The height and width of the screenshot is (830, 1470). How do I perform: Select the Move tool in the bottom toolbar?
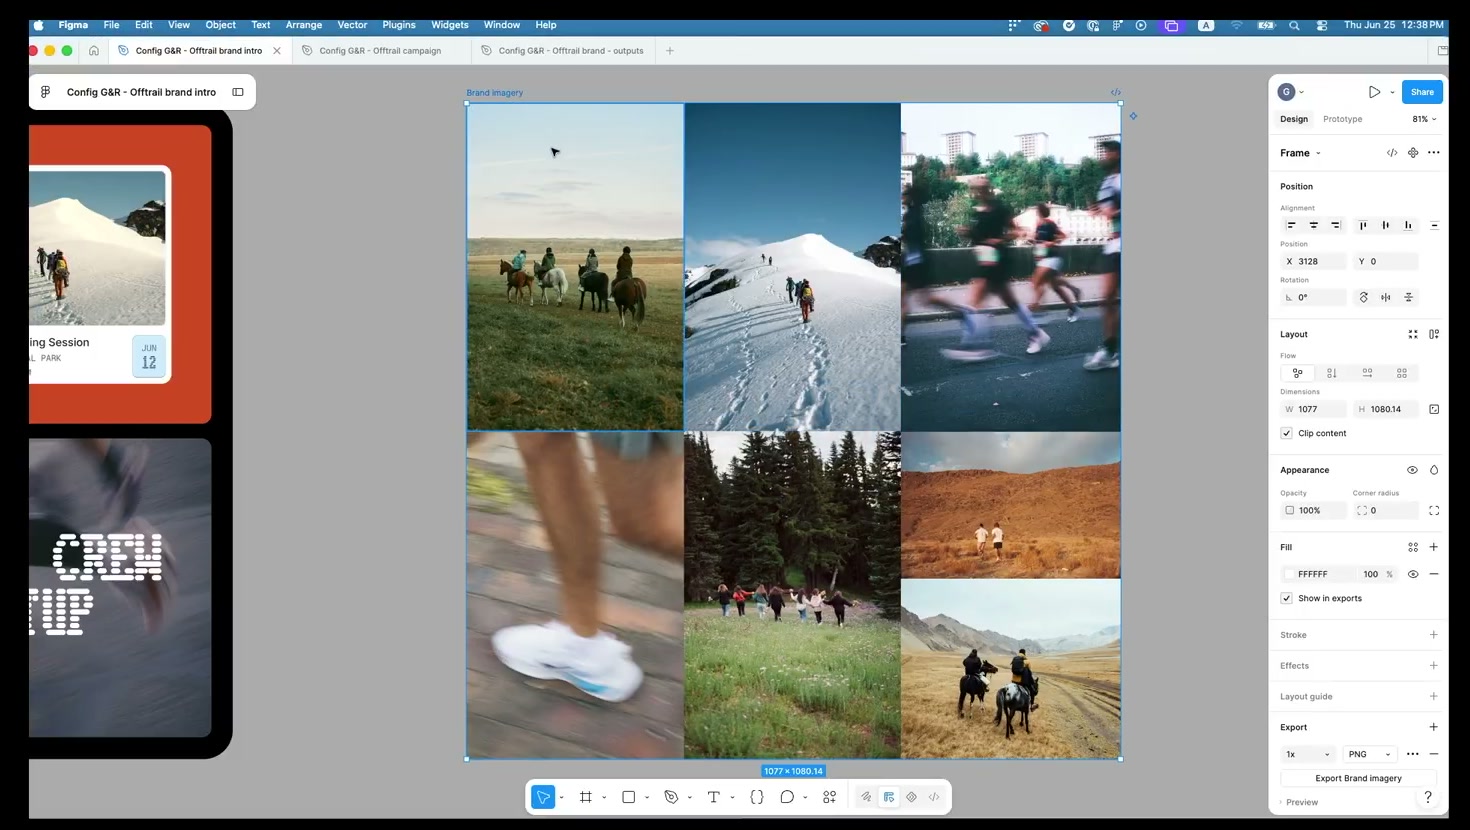click(x=543, y=797)
